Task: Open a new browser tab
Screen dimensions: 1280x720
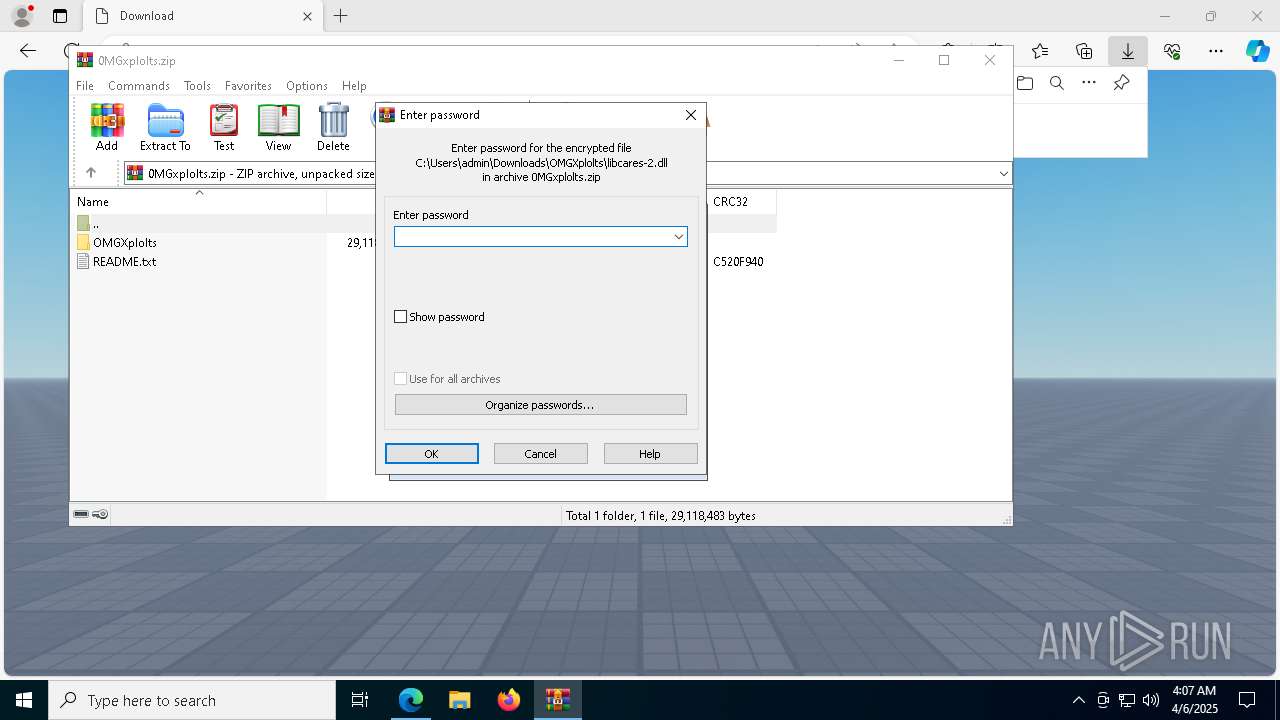Action: 341,16
